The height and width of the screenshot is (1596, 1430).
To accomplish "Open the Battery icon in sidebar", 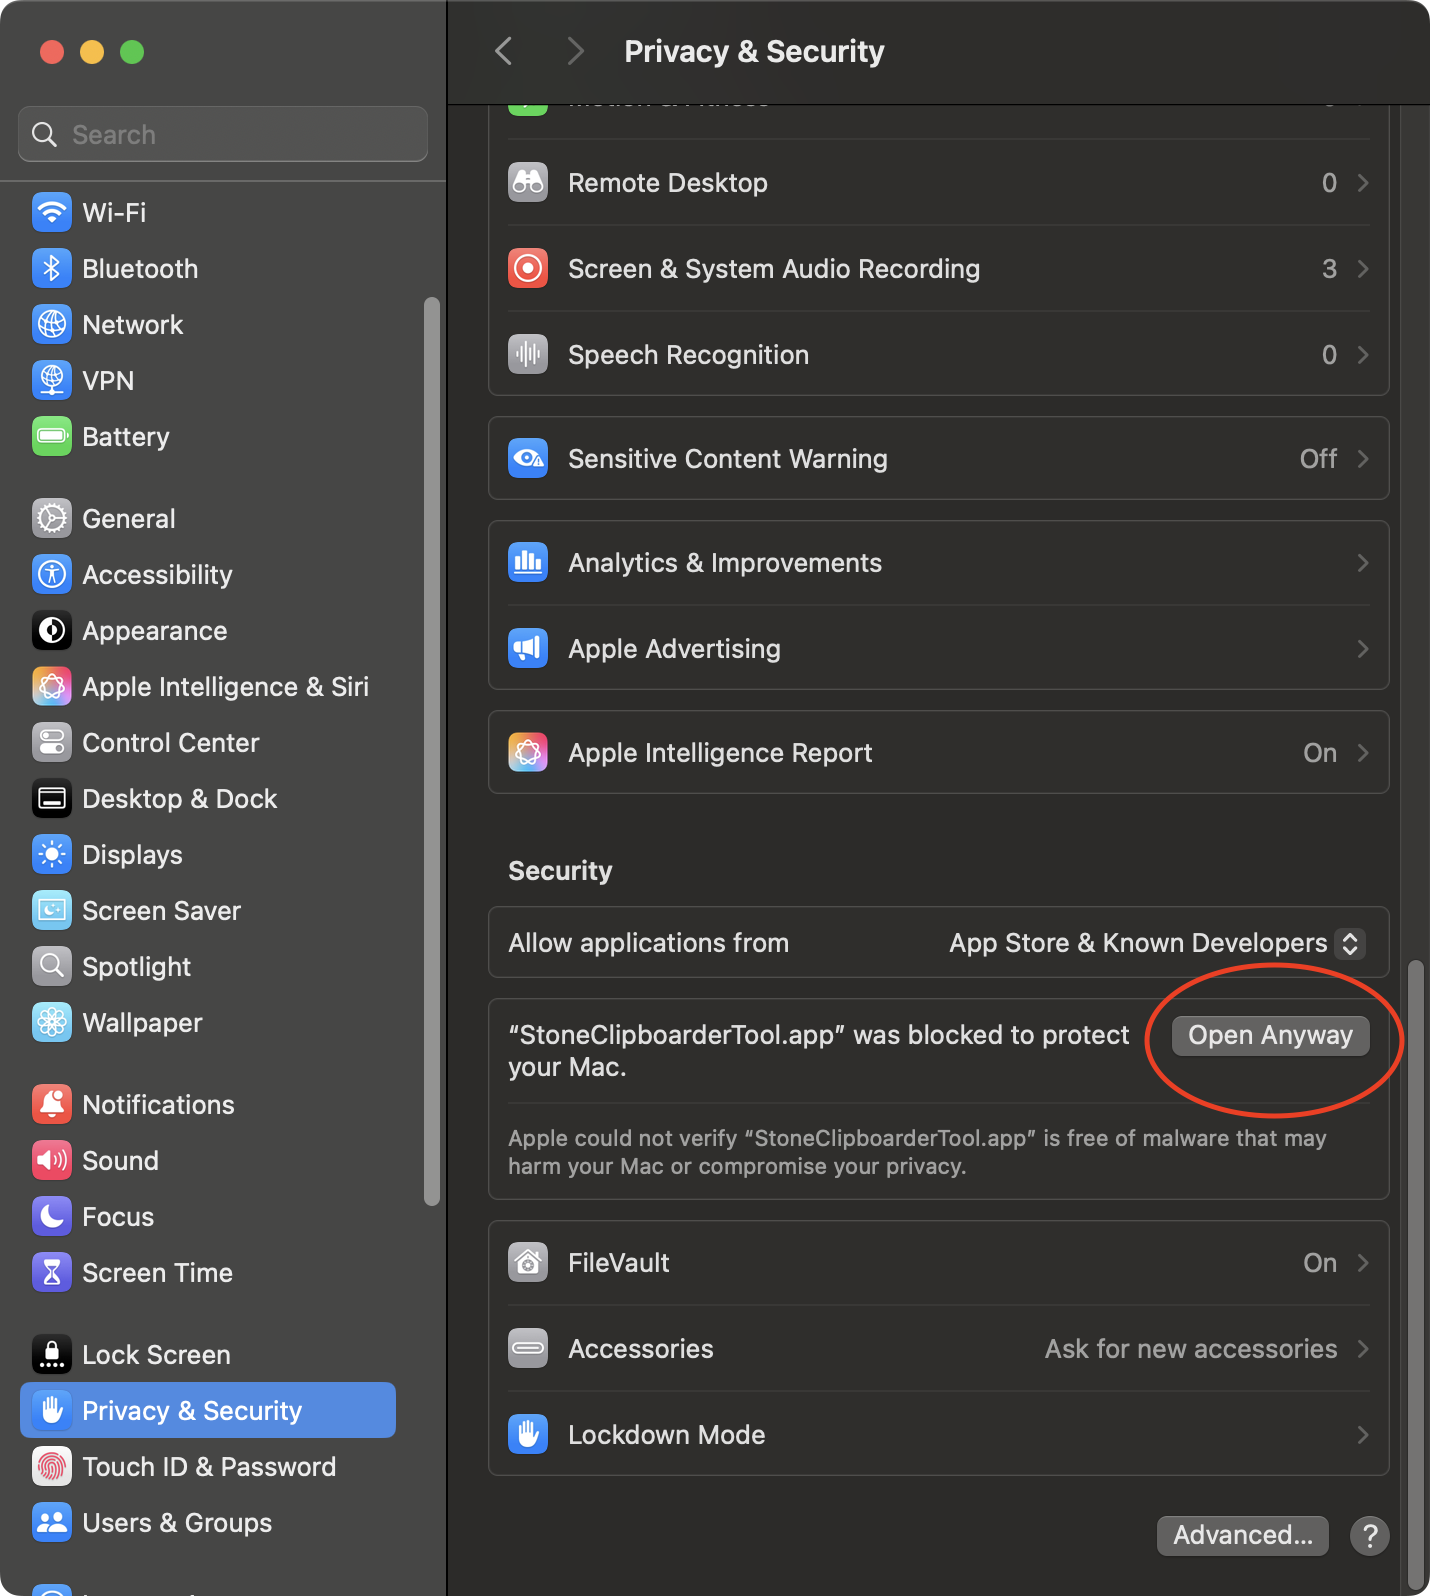I will point(52,436).
